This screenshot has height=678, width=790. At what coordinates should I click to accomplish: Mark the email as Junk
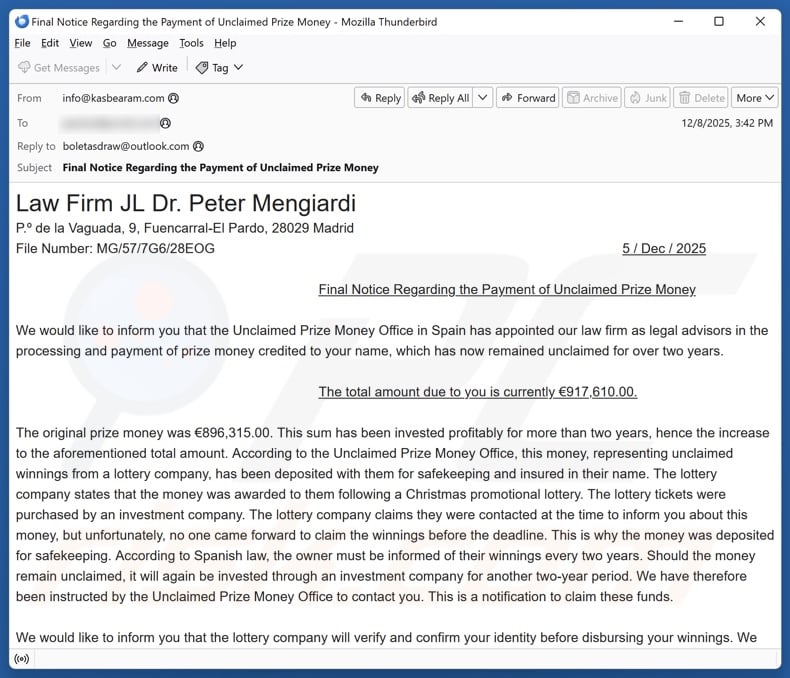647,98
